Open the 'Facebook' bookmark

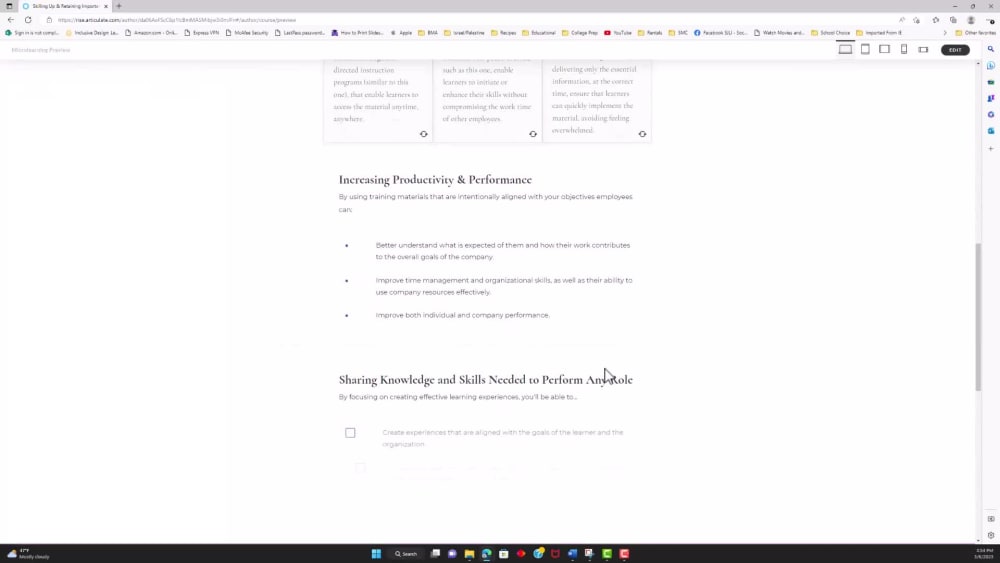(721, 33)
